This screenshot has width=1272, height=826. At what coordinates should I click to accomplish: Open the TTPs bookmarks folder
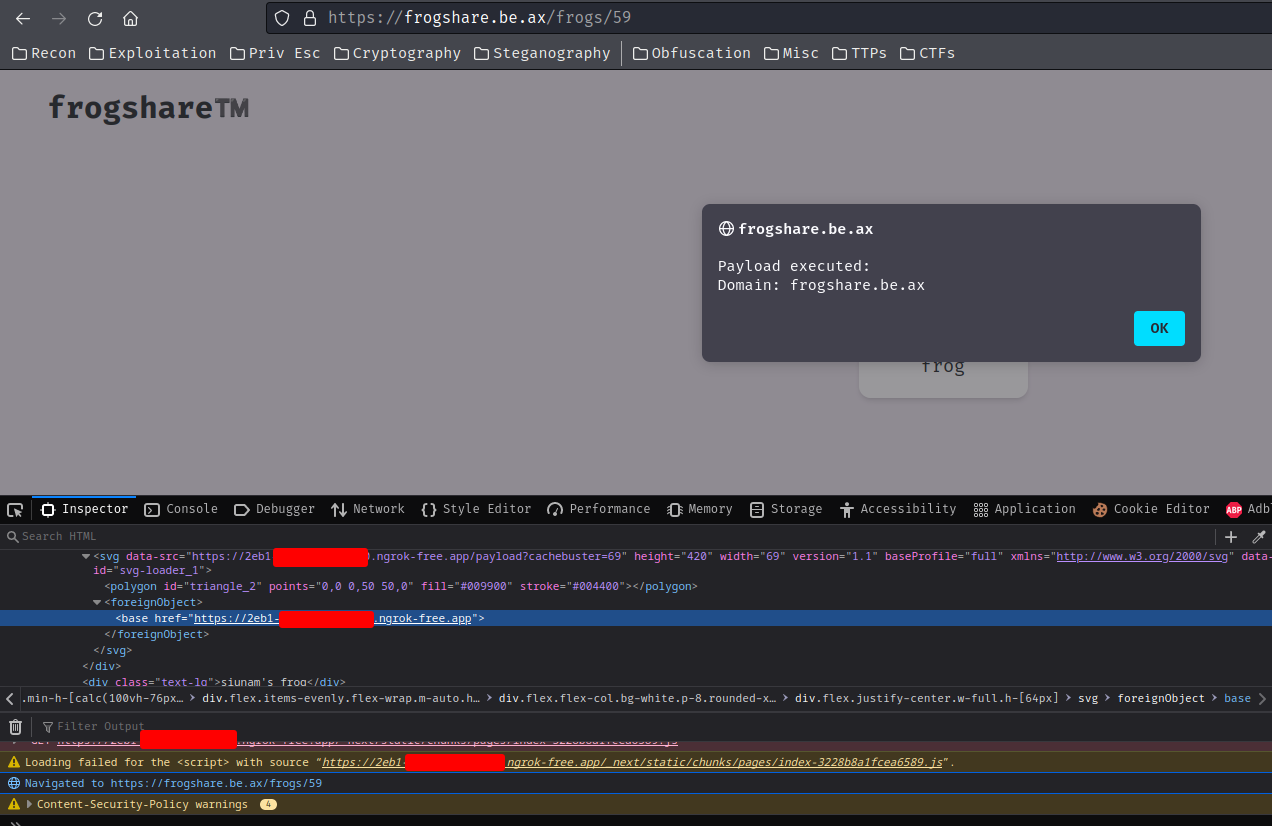(x=859, y=53)
